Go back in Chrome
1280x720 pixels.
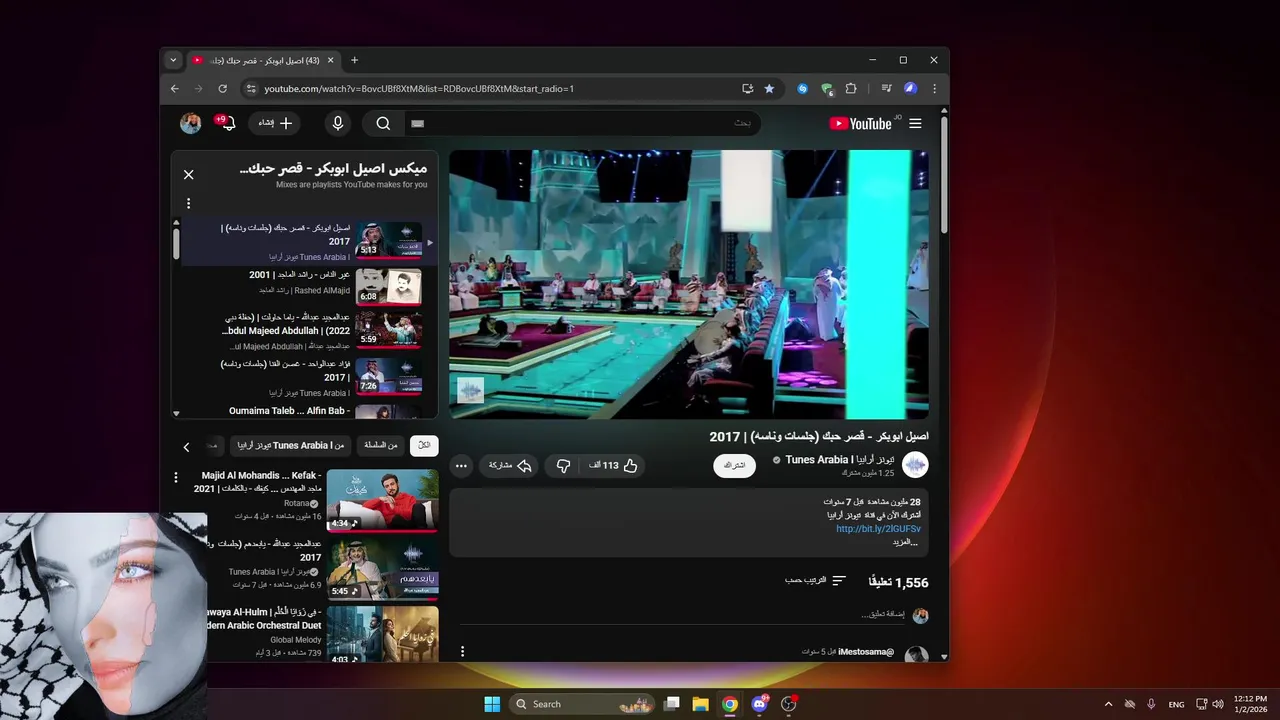pos(175,88)
